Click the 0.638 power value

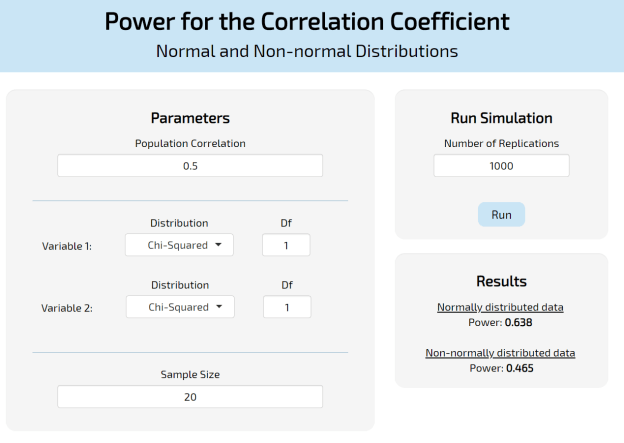point(519,323)
